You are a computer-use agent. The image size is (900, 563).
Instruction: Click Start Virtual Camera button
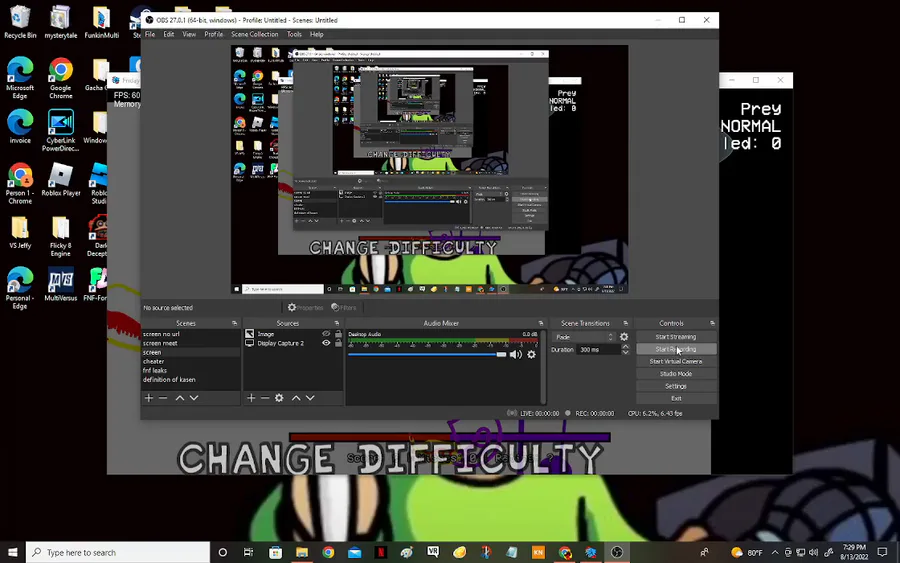coord(676,362)
